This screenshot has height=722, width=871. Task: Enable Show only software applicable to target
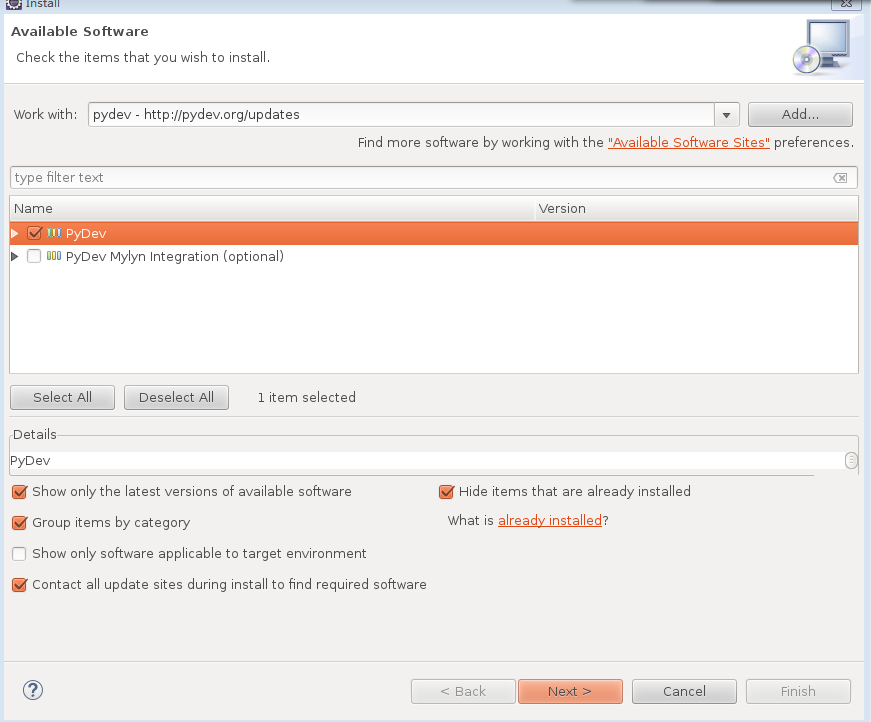(19, 554)
